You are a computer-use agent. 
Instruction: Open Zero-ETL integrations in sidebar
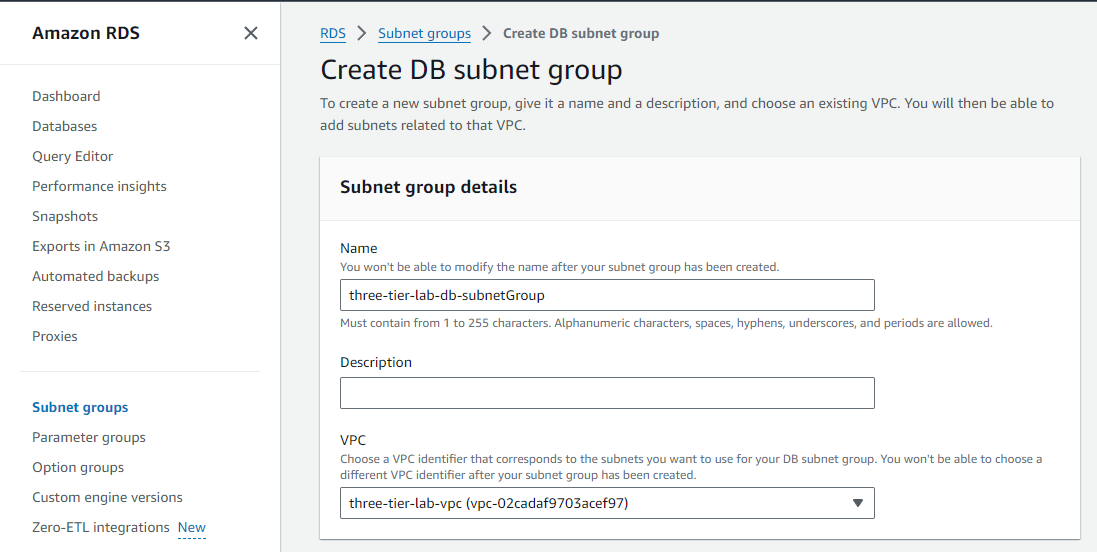[101, 527]
